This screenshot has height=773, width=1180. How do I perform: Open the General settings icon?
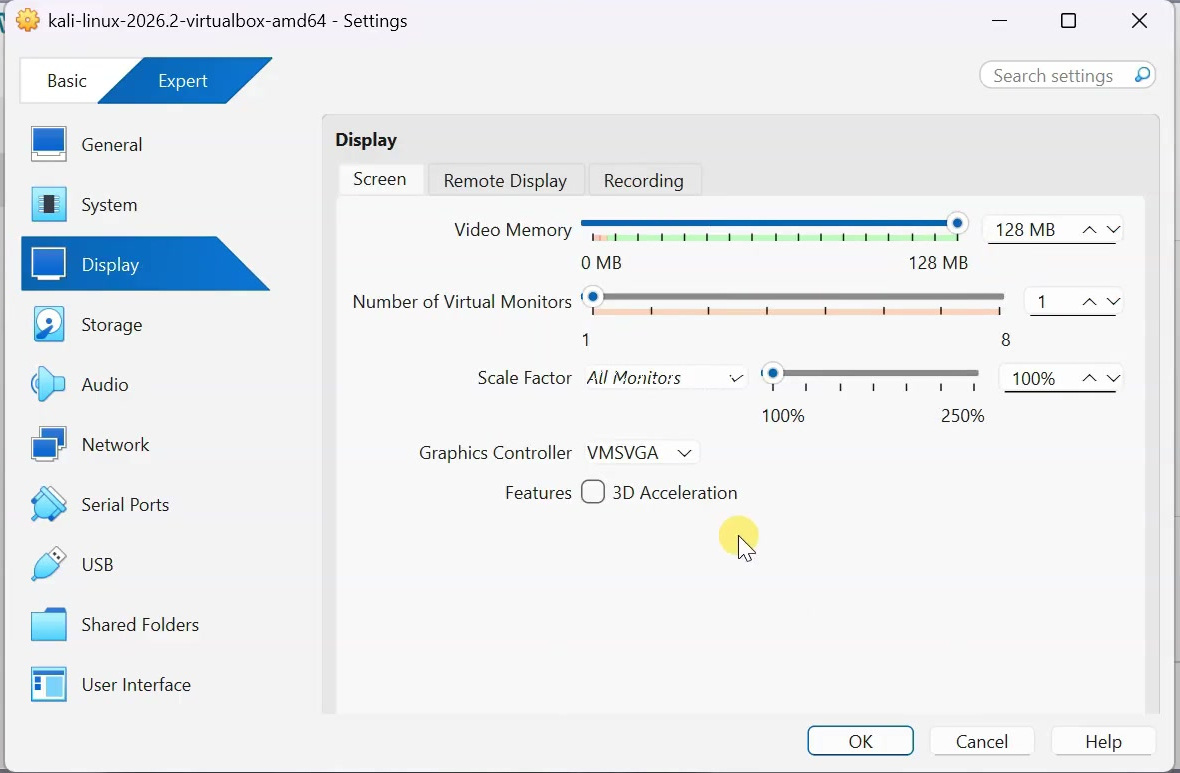click(x=48, y=144)
